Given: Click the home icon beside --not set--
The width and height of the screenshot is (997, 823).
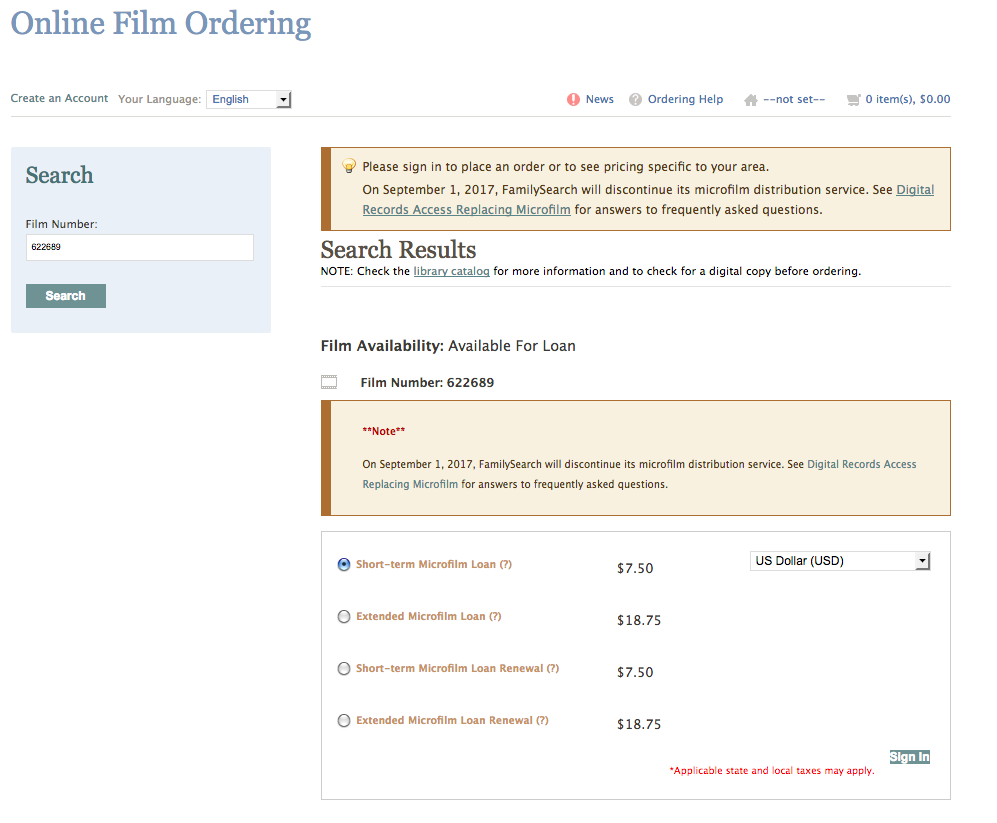Looking at the screenshot, I should tap(750, 100).
